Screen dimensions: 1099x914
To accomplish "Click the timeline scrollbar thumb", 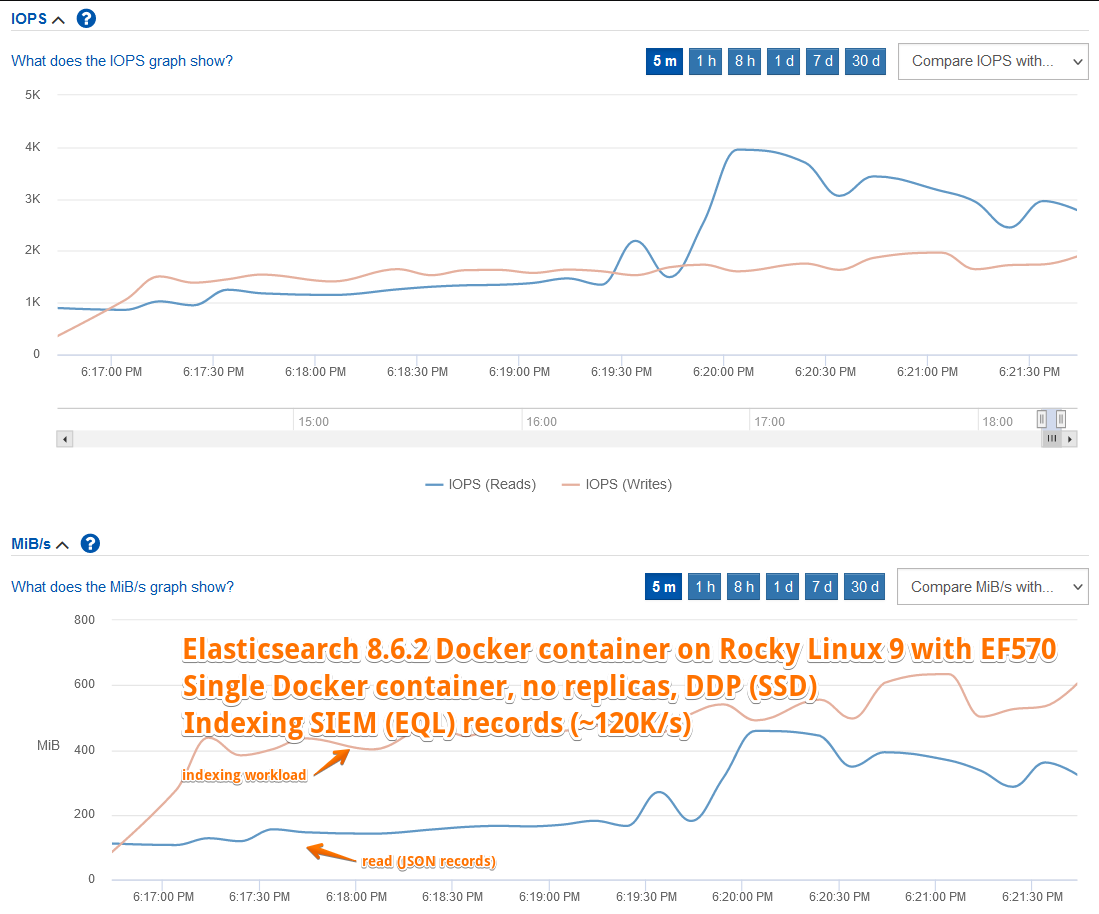I will coord(1051,439).
